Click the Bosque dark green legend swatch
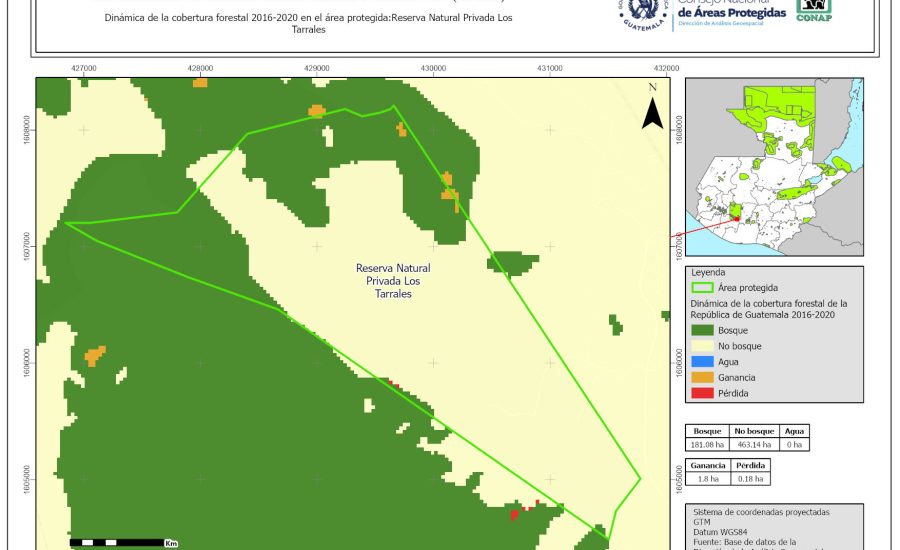900x550 pixels. [x=702, y=330]
